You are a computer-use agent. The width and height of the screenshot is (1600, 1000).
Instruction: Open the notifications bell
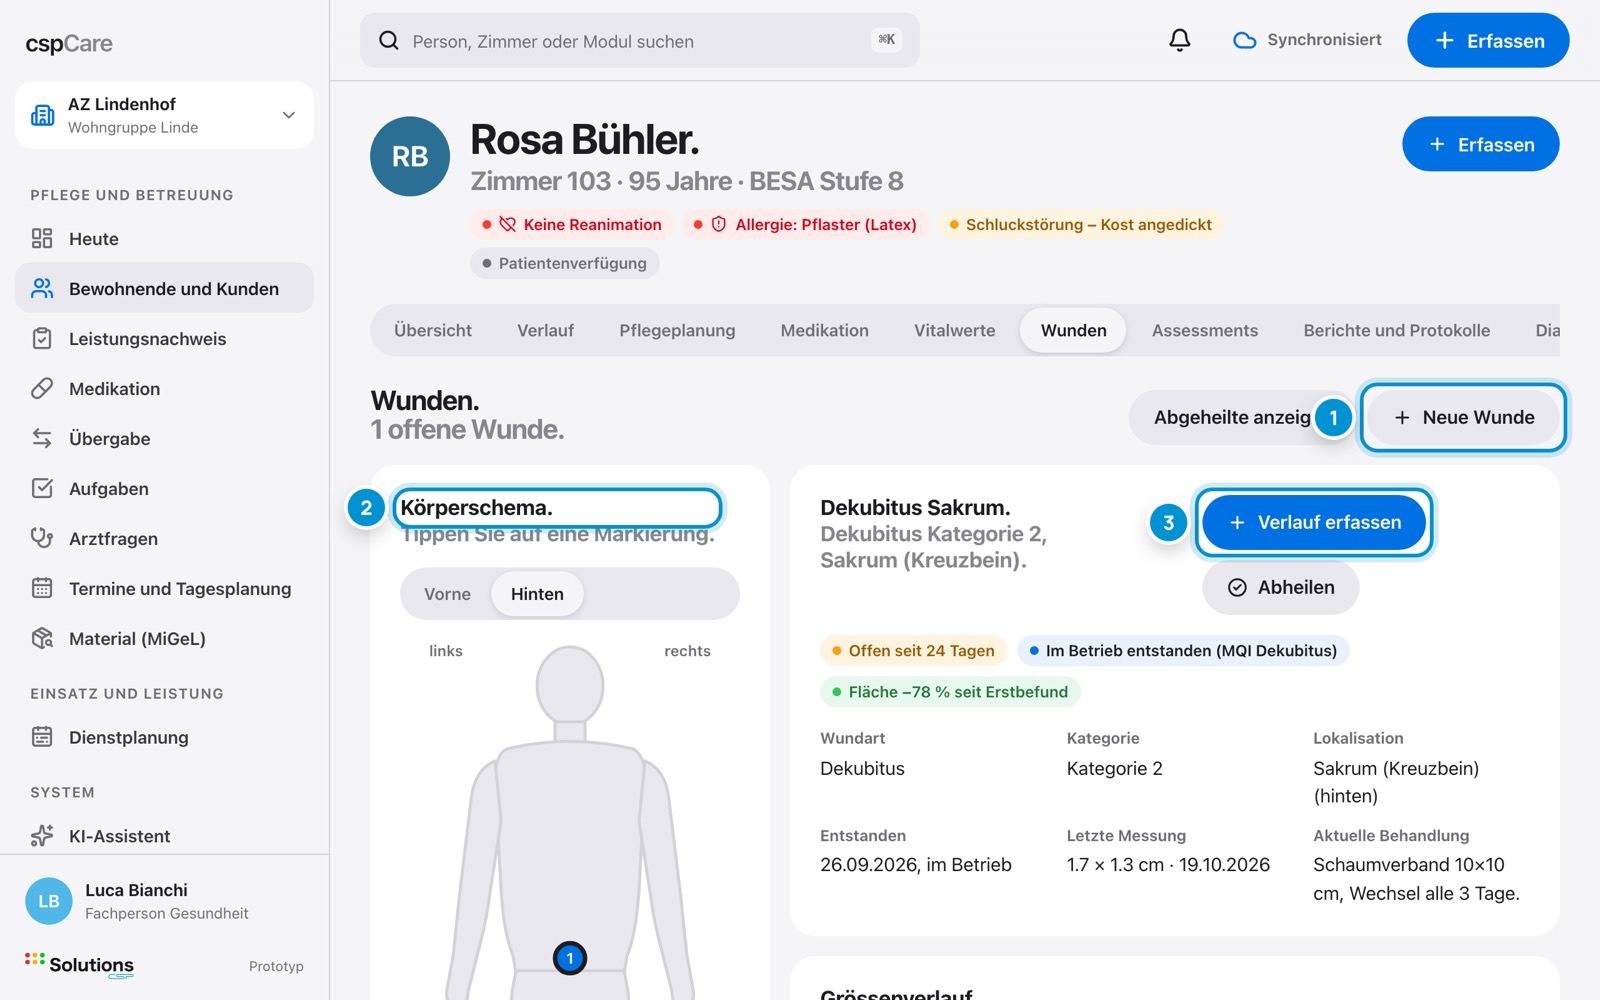1180,40
